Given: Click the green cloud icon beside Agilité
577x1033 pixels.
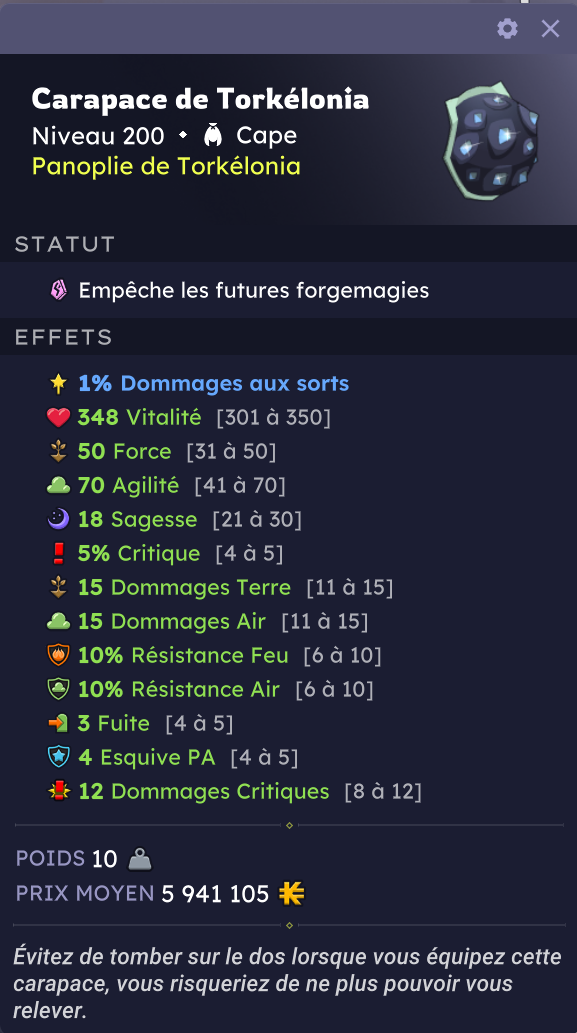Looking at the screenshot, I should pyautogui.click(x=59, y=486).
